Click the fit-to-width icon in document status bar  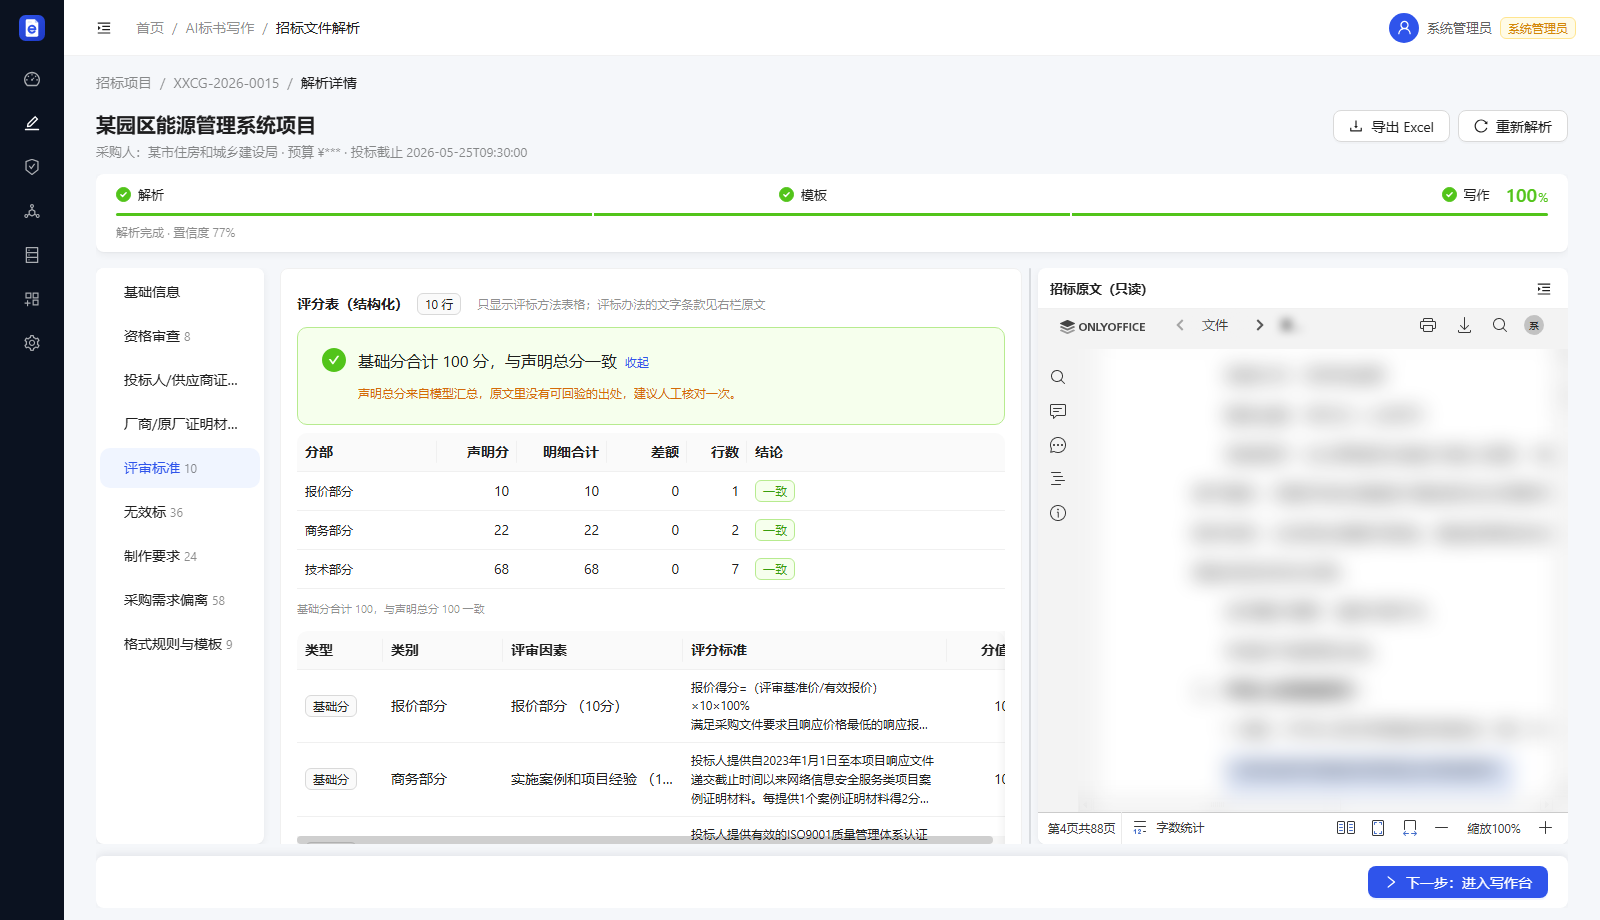[x=1410, y=828]
